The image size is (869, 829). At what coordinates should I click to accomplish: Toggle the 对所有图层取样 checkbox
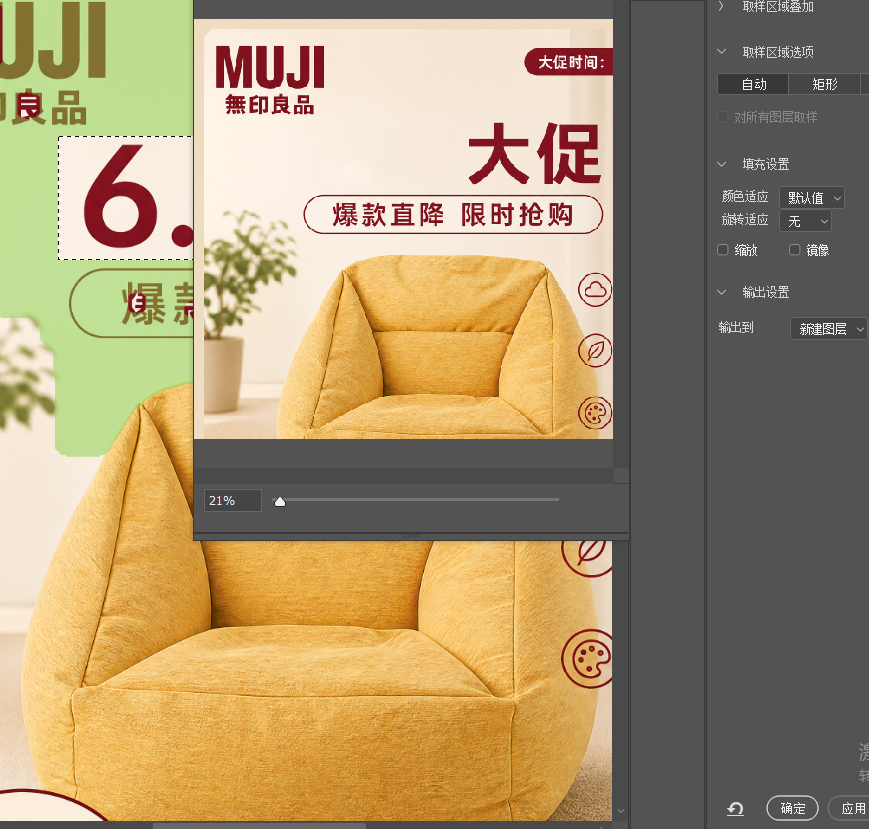(722, 117)
